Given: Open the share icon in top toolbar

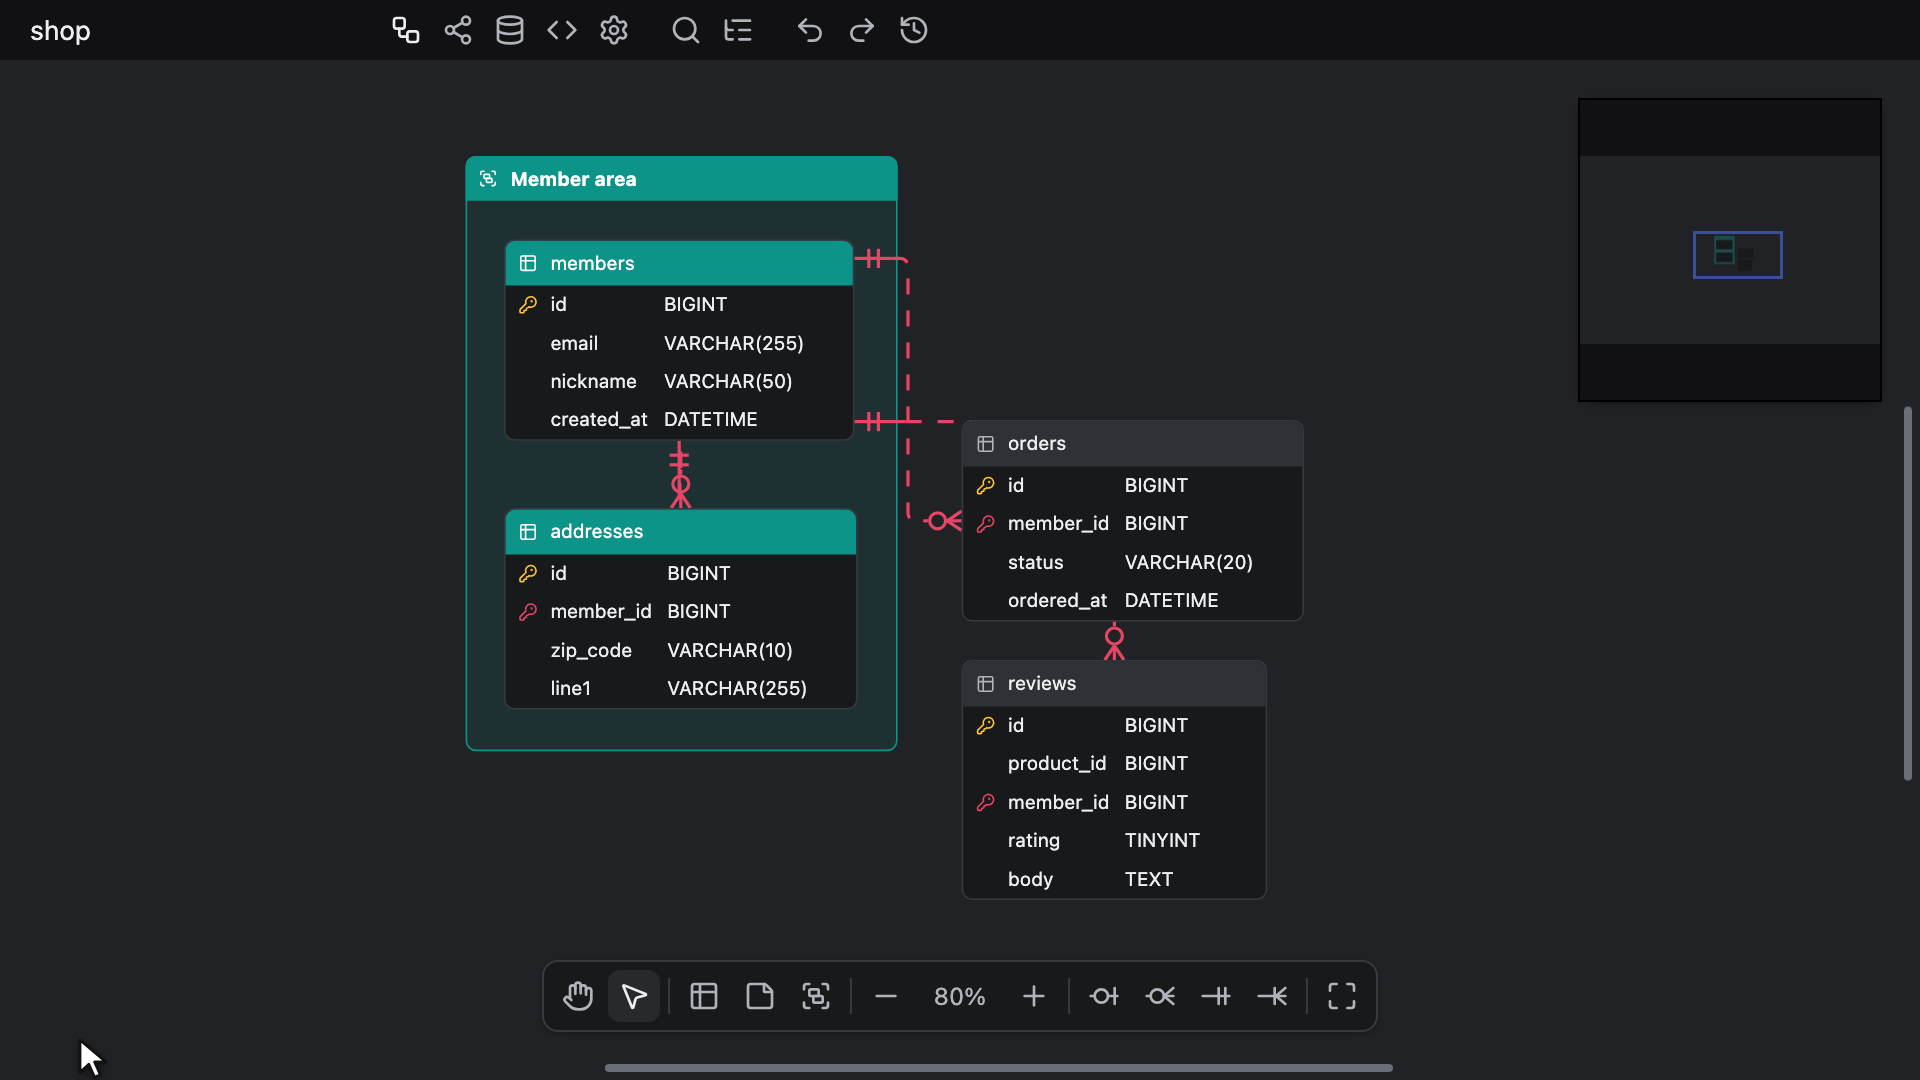Looking at the screenshot, I should (x=458, y=30).
